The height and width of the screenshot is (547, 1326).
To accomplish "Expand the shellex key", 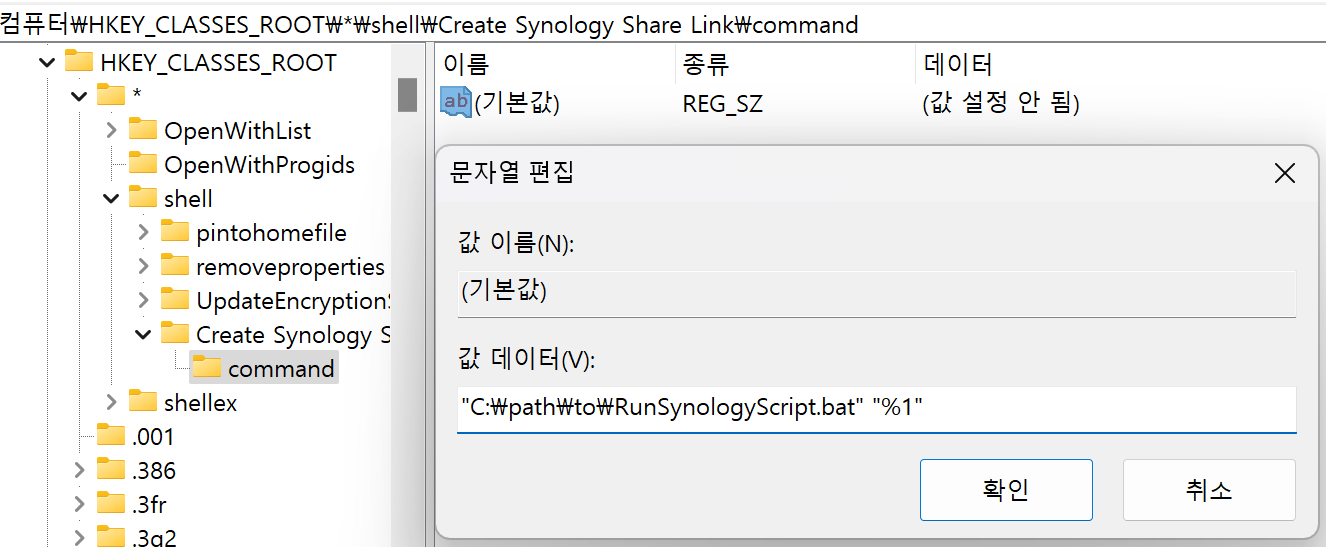I will pos(111,403).
